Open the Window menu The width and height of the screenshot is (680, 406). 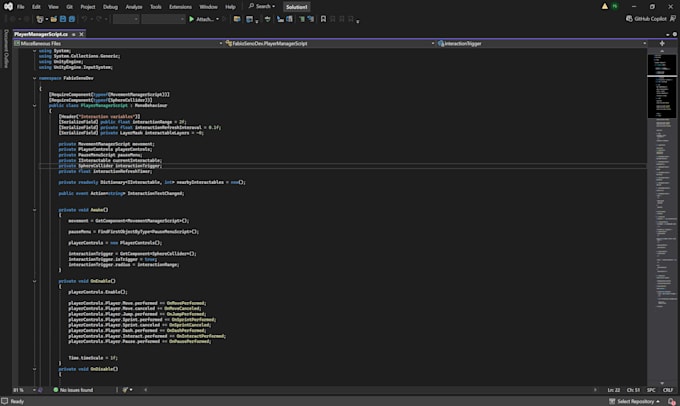pyautogui.click(x=208, y=7)
